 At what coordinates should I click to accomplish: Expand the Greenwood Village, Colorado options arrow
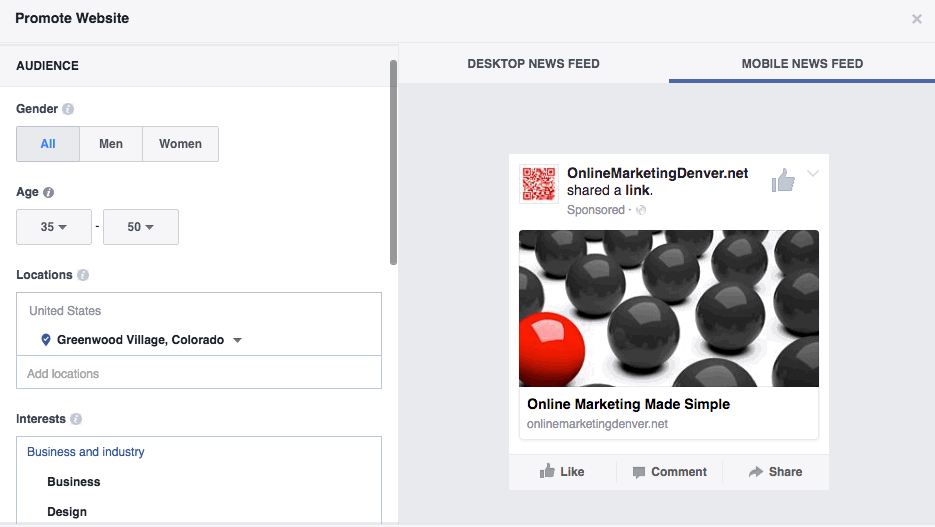tap(237, 340)
